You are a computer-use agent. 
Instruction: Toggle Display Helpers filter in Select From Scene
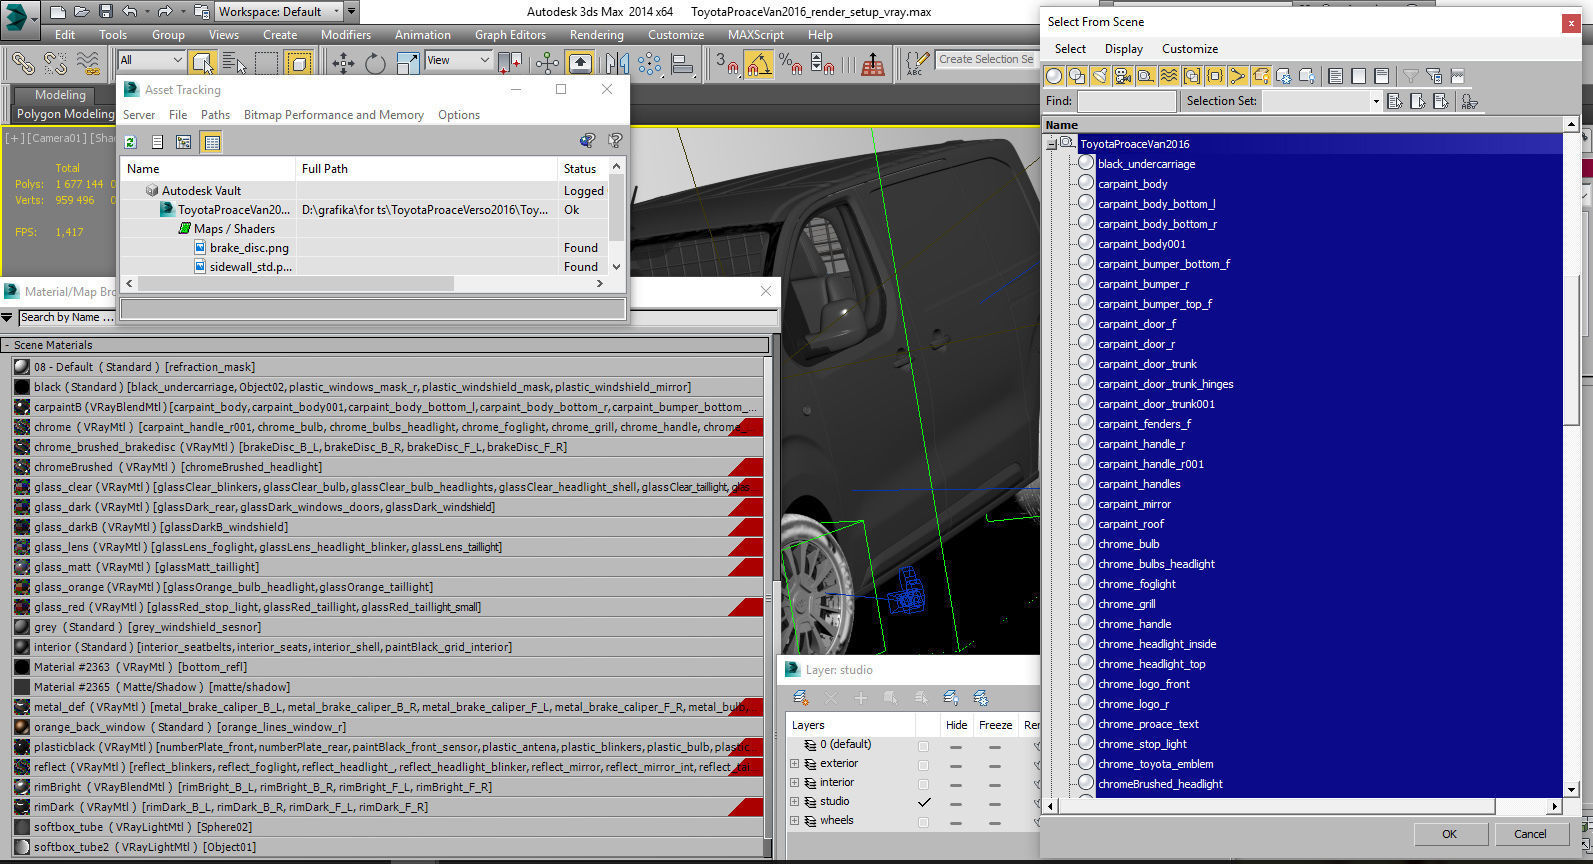1146,76
